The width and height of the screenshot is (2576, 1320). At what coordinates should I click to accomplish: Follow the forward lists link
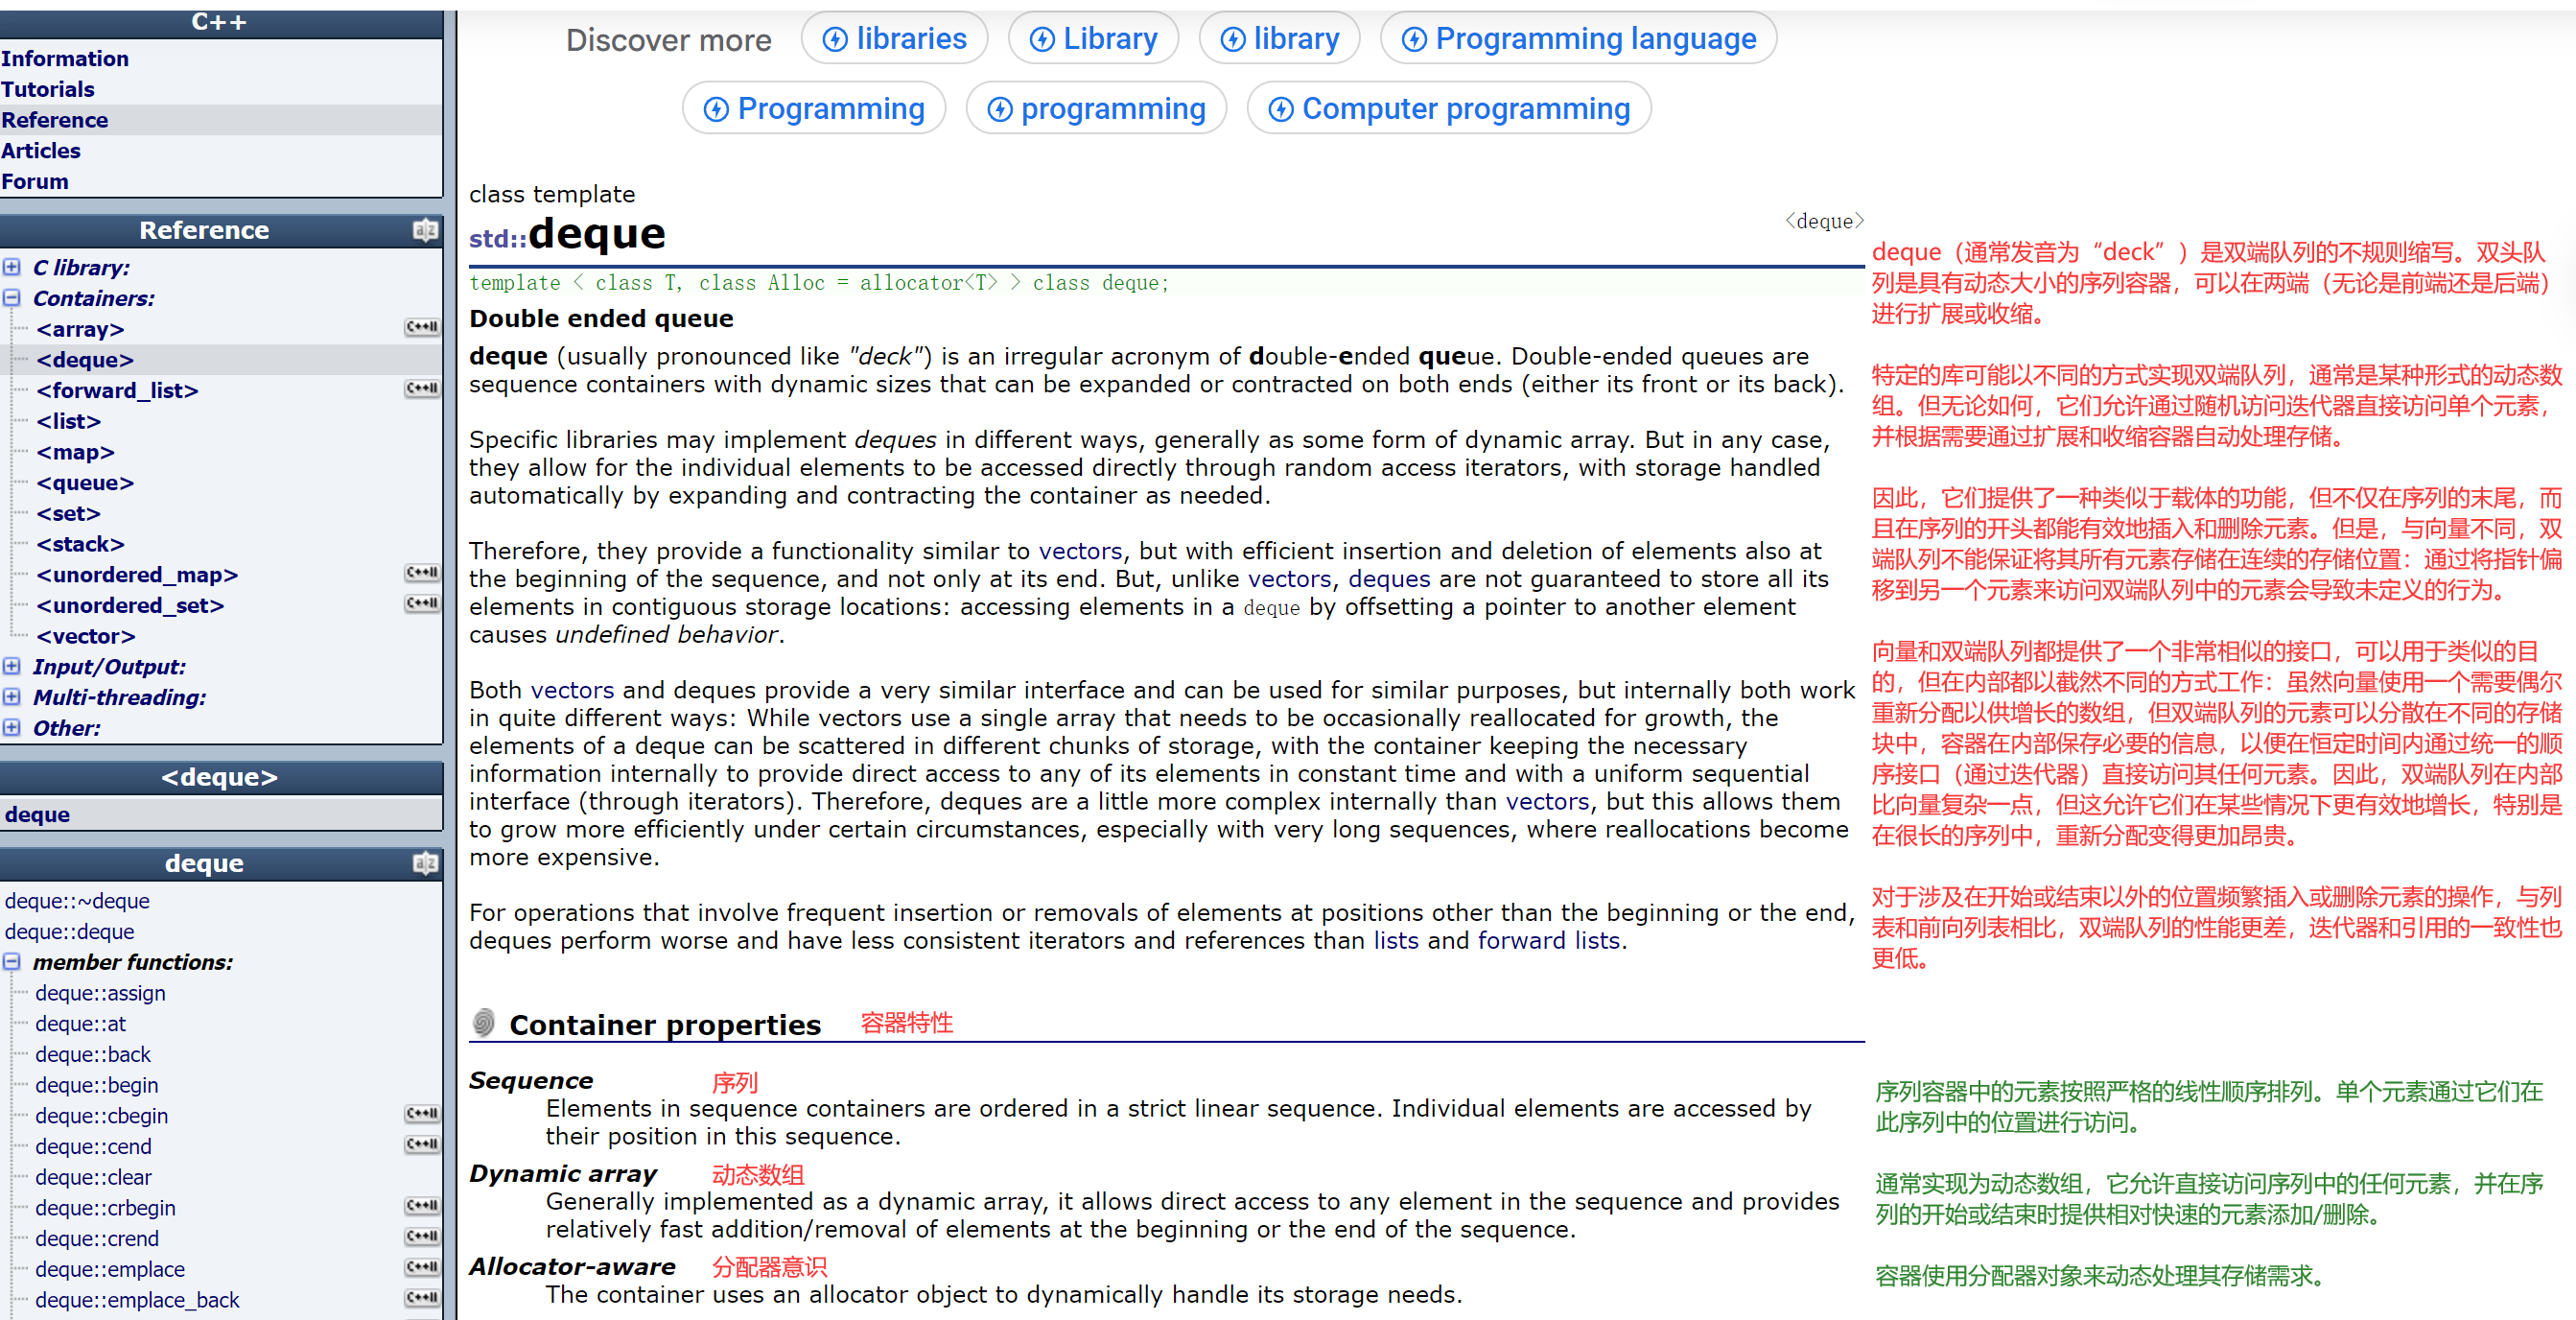[x=1548, y=941]
